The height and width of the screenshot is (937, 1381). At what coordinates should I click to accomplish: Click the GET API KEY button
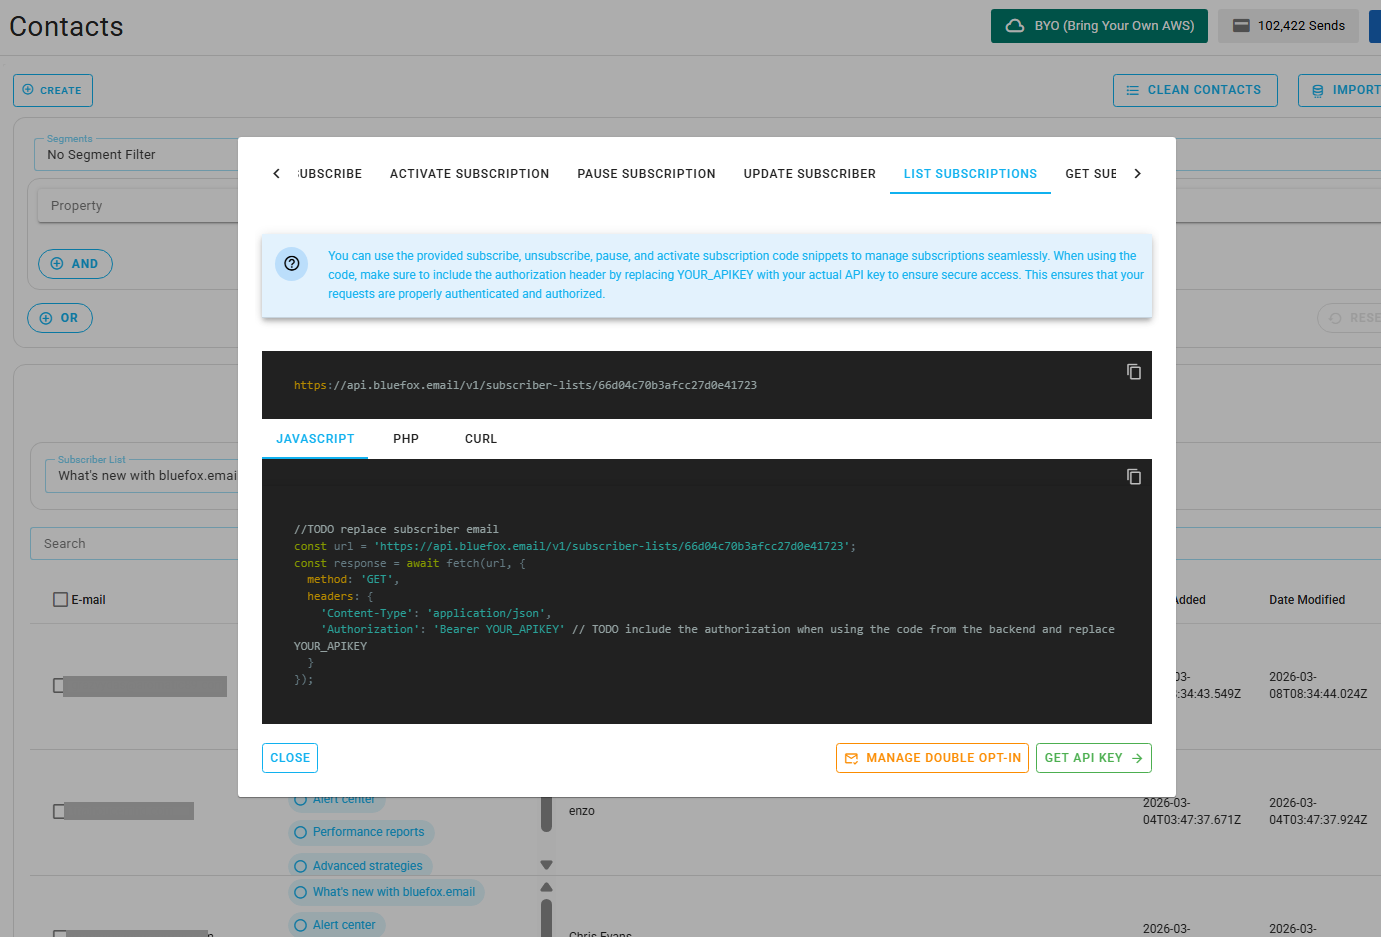(x=1093, y=758)
